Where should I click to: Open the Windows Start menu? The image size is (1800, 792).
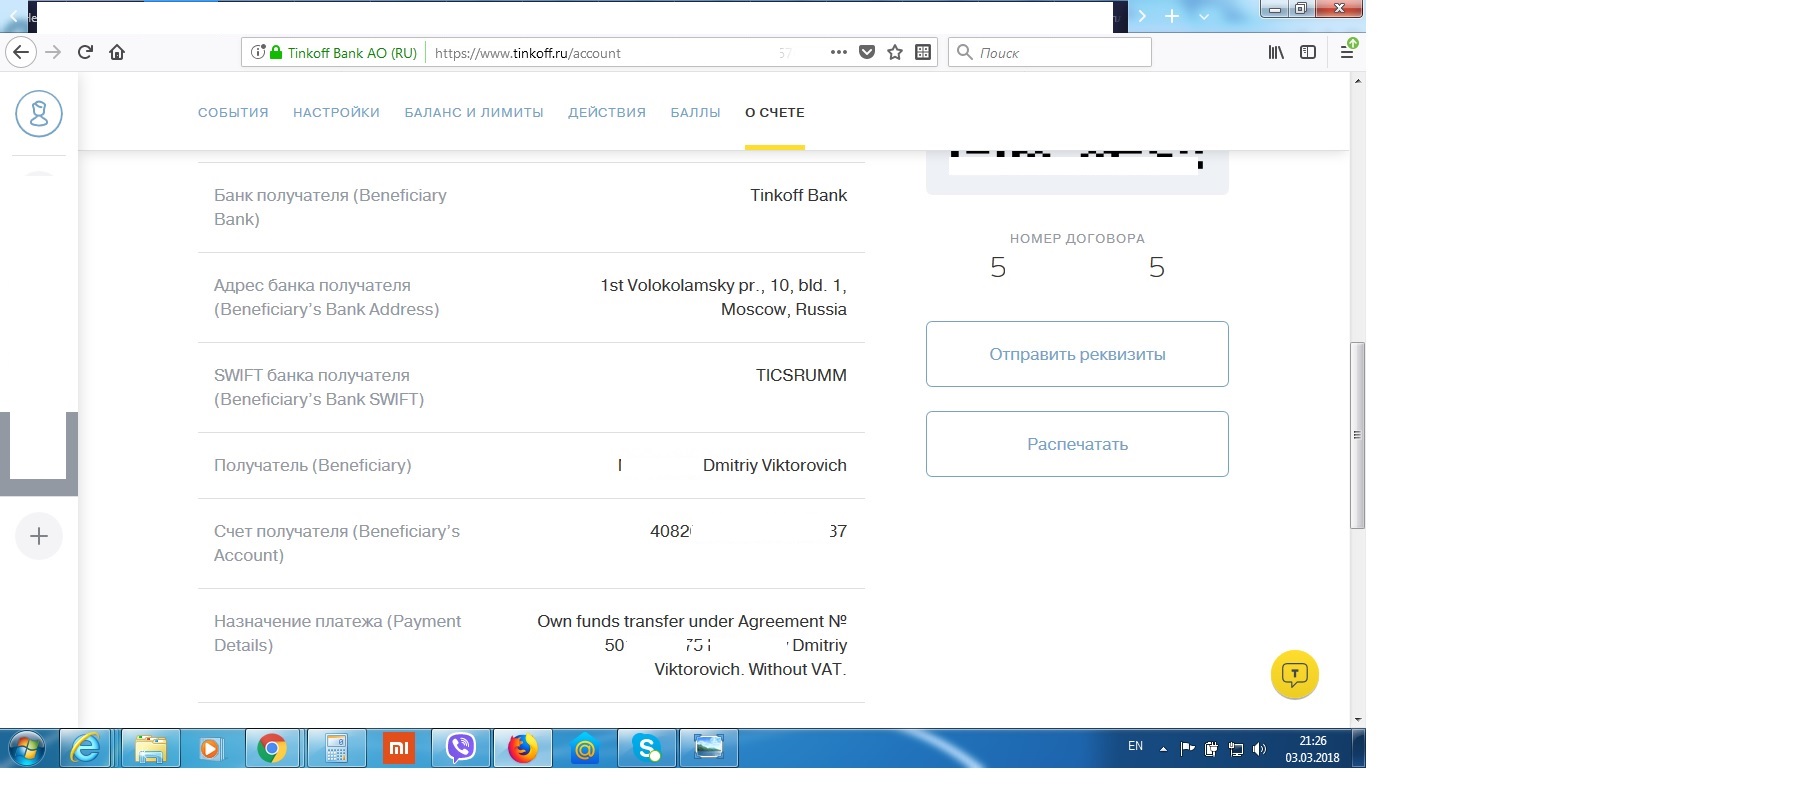point(27,748)
